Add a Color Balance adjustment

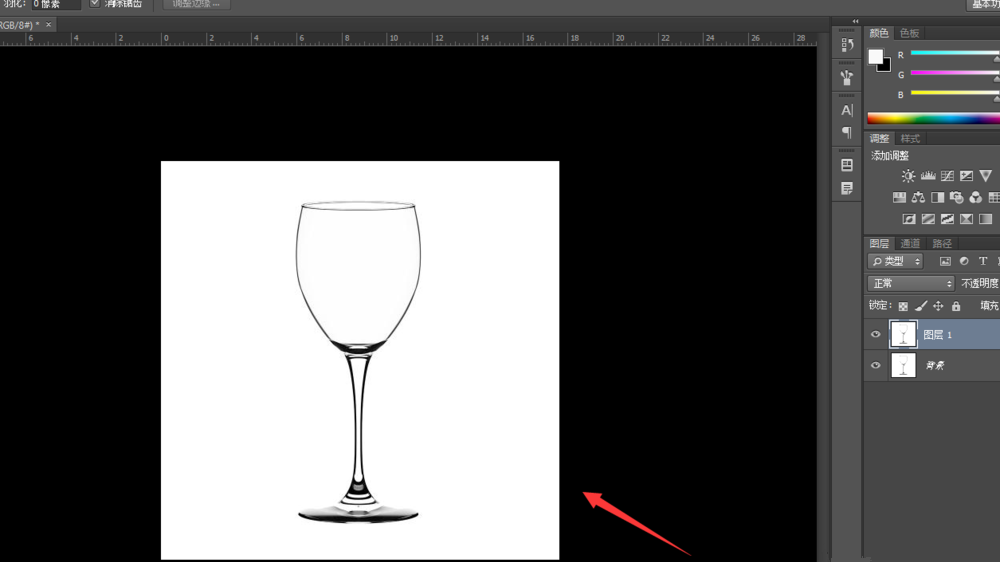(918, 198)
